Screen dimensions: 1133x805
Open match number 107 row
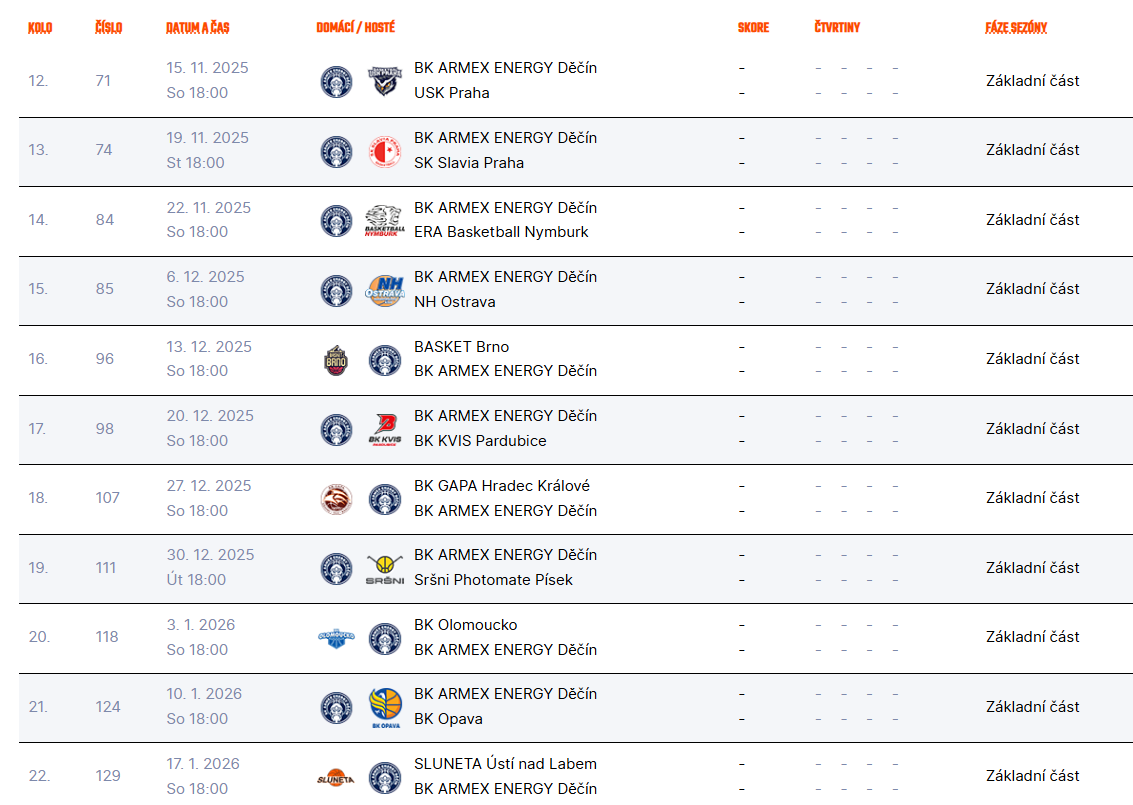click(576, 499)
